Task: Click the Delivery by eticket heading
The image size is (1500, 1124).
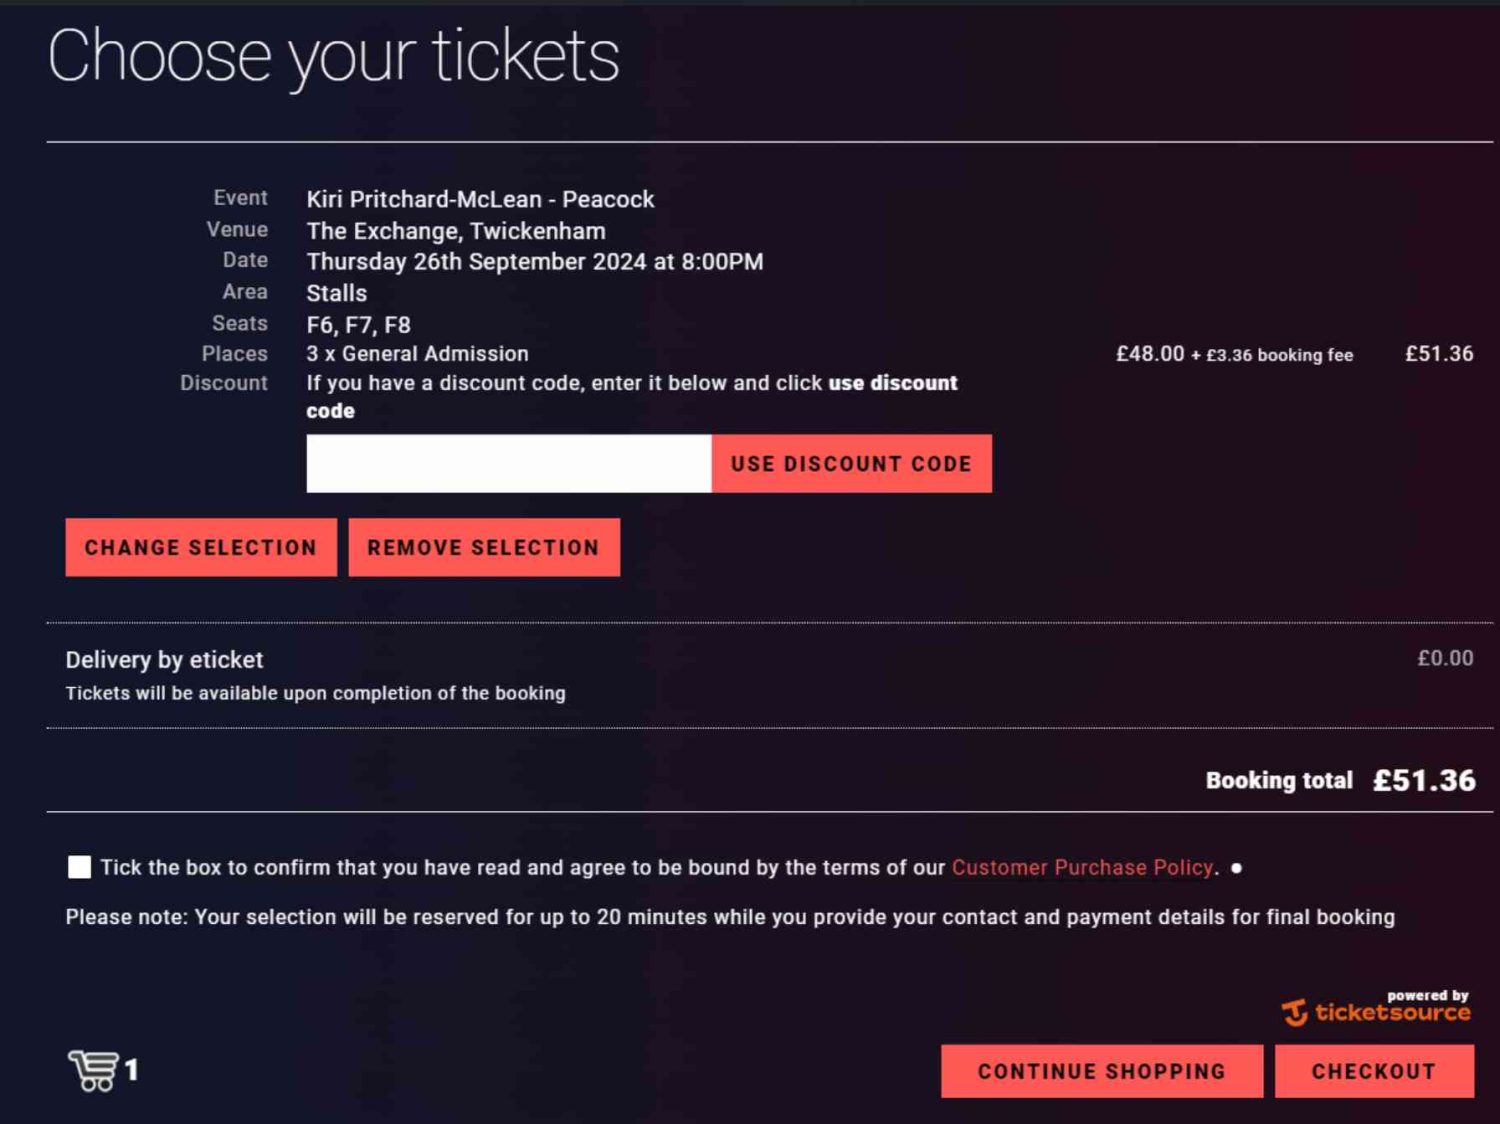Action: coord(164,660)
